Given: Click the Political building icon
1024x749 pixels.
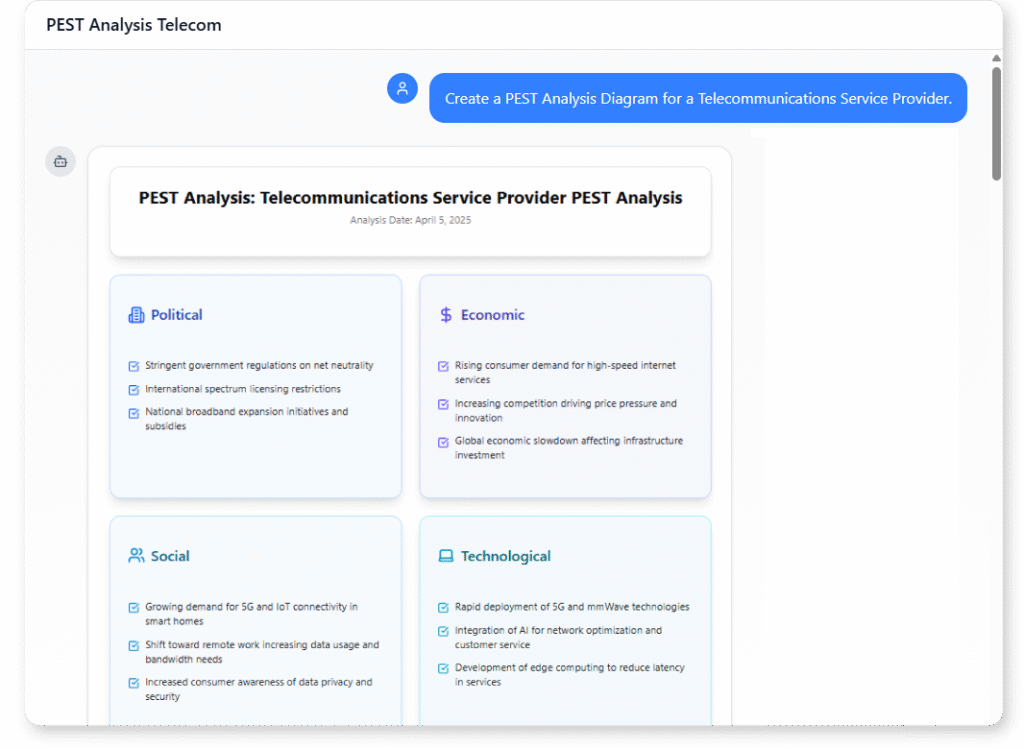Looking at the screenshot, I should pos(136,315).
